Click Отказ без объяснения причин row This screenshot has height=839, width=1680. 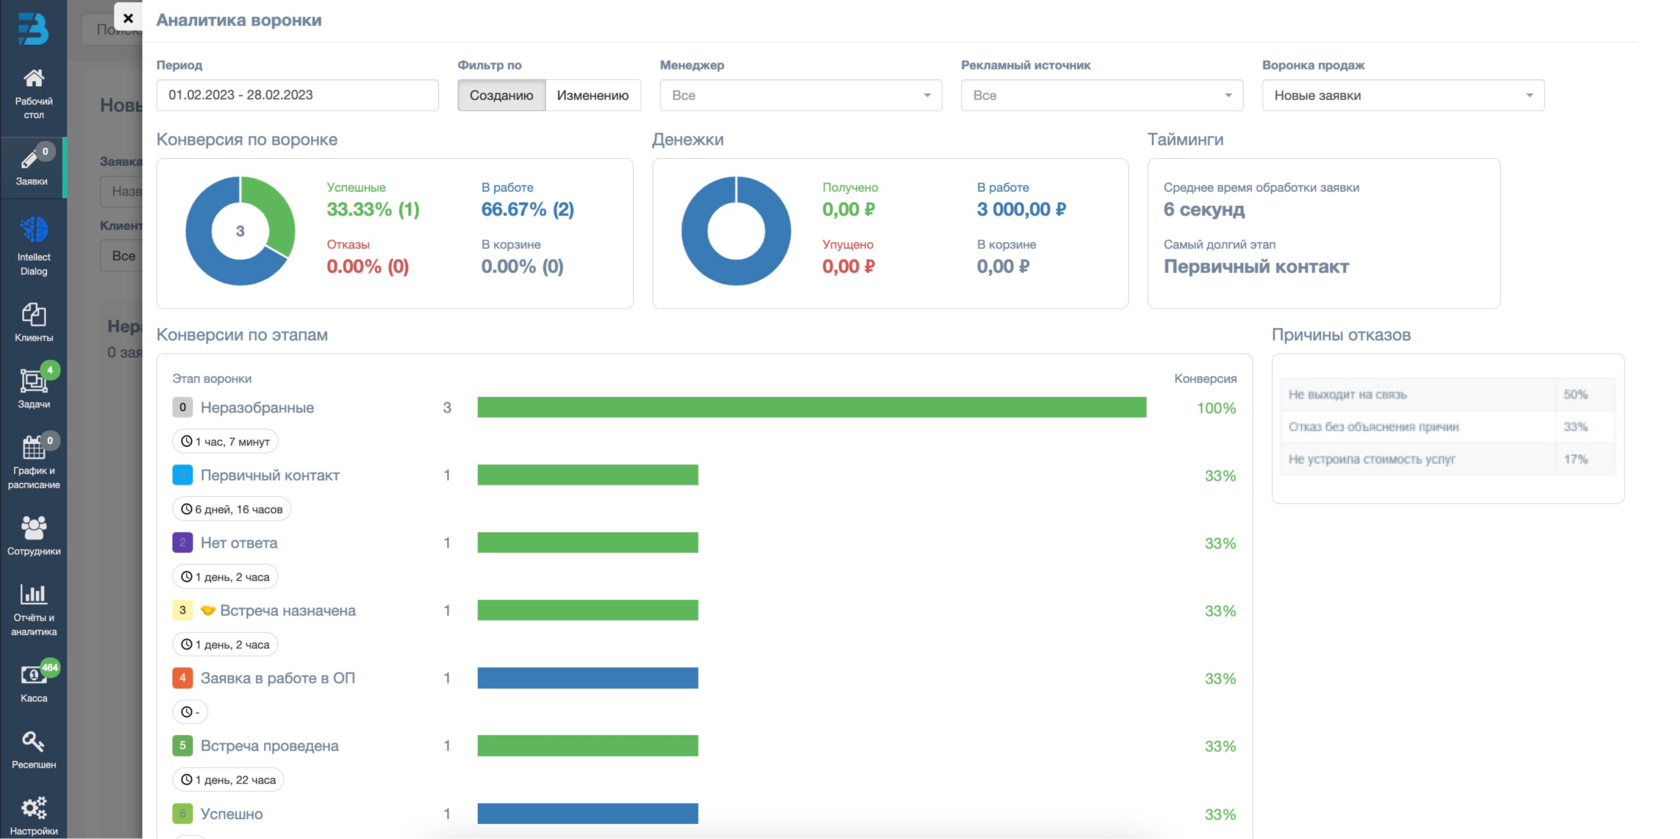pos(1447,427)
